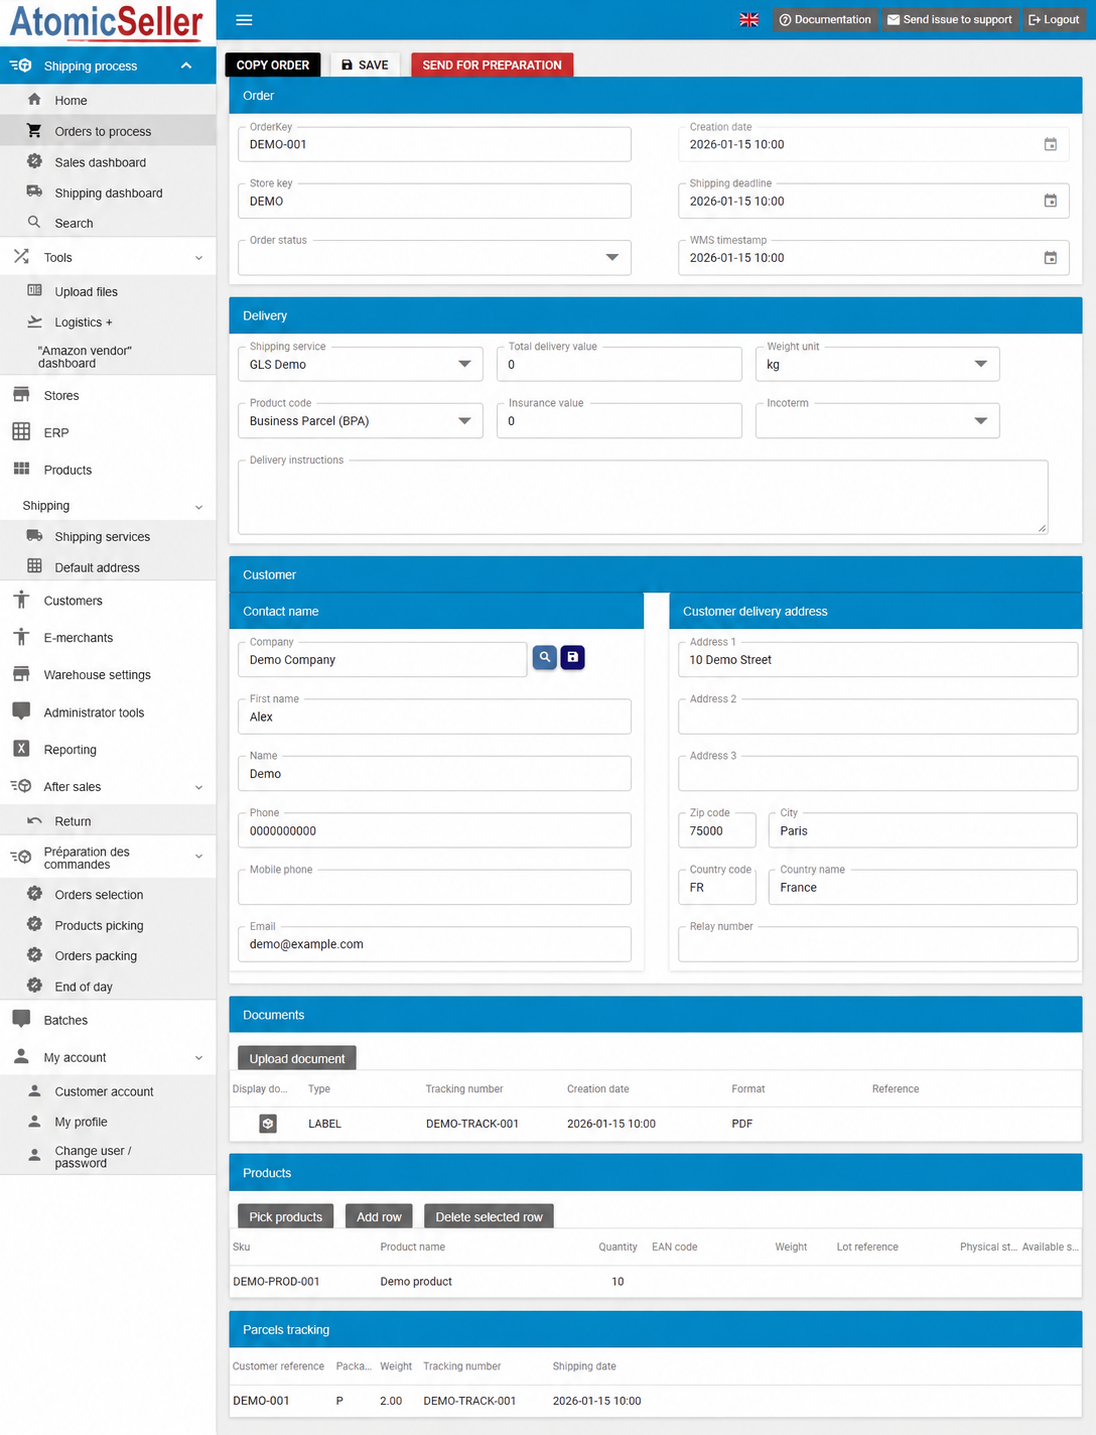Image resolution: width=1096 pixels, height=1435 pixels.
Task: Search company with magnifier icon
Action: (544, 657)
